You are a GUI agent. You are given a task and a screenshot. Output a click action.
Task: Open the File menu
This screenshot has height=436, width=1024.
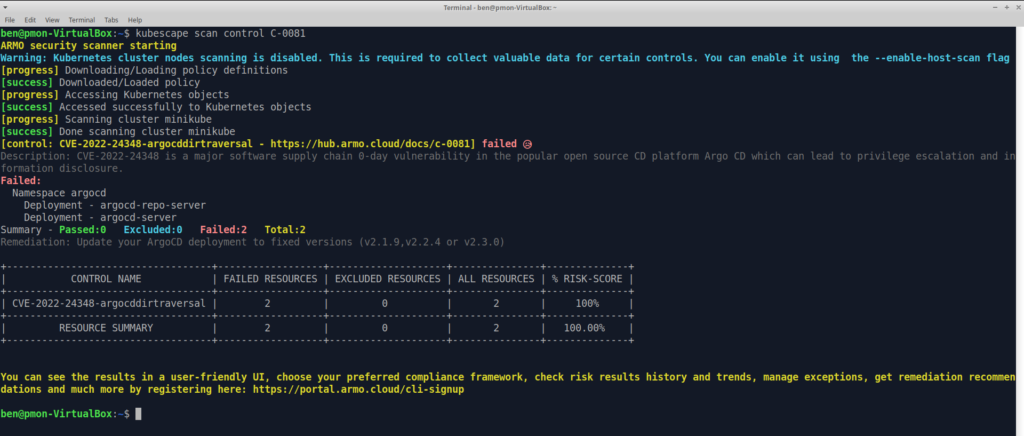(9, 20)
